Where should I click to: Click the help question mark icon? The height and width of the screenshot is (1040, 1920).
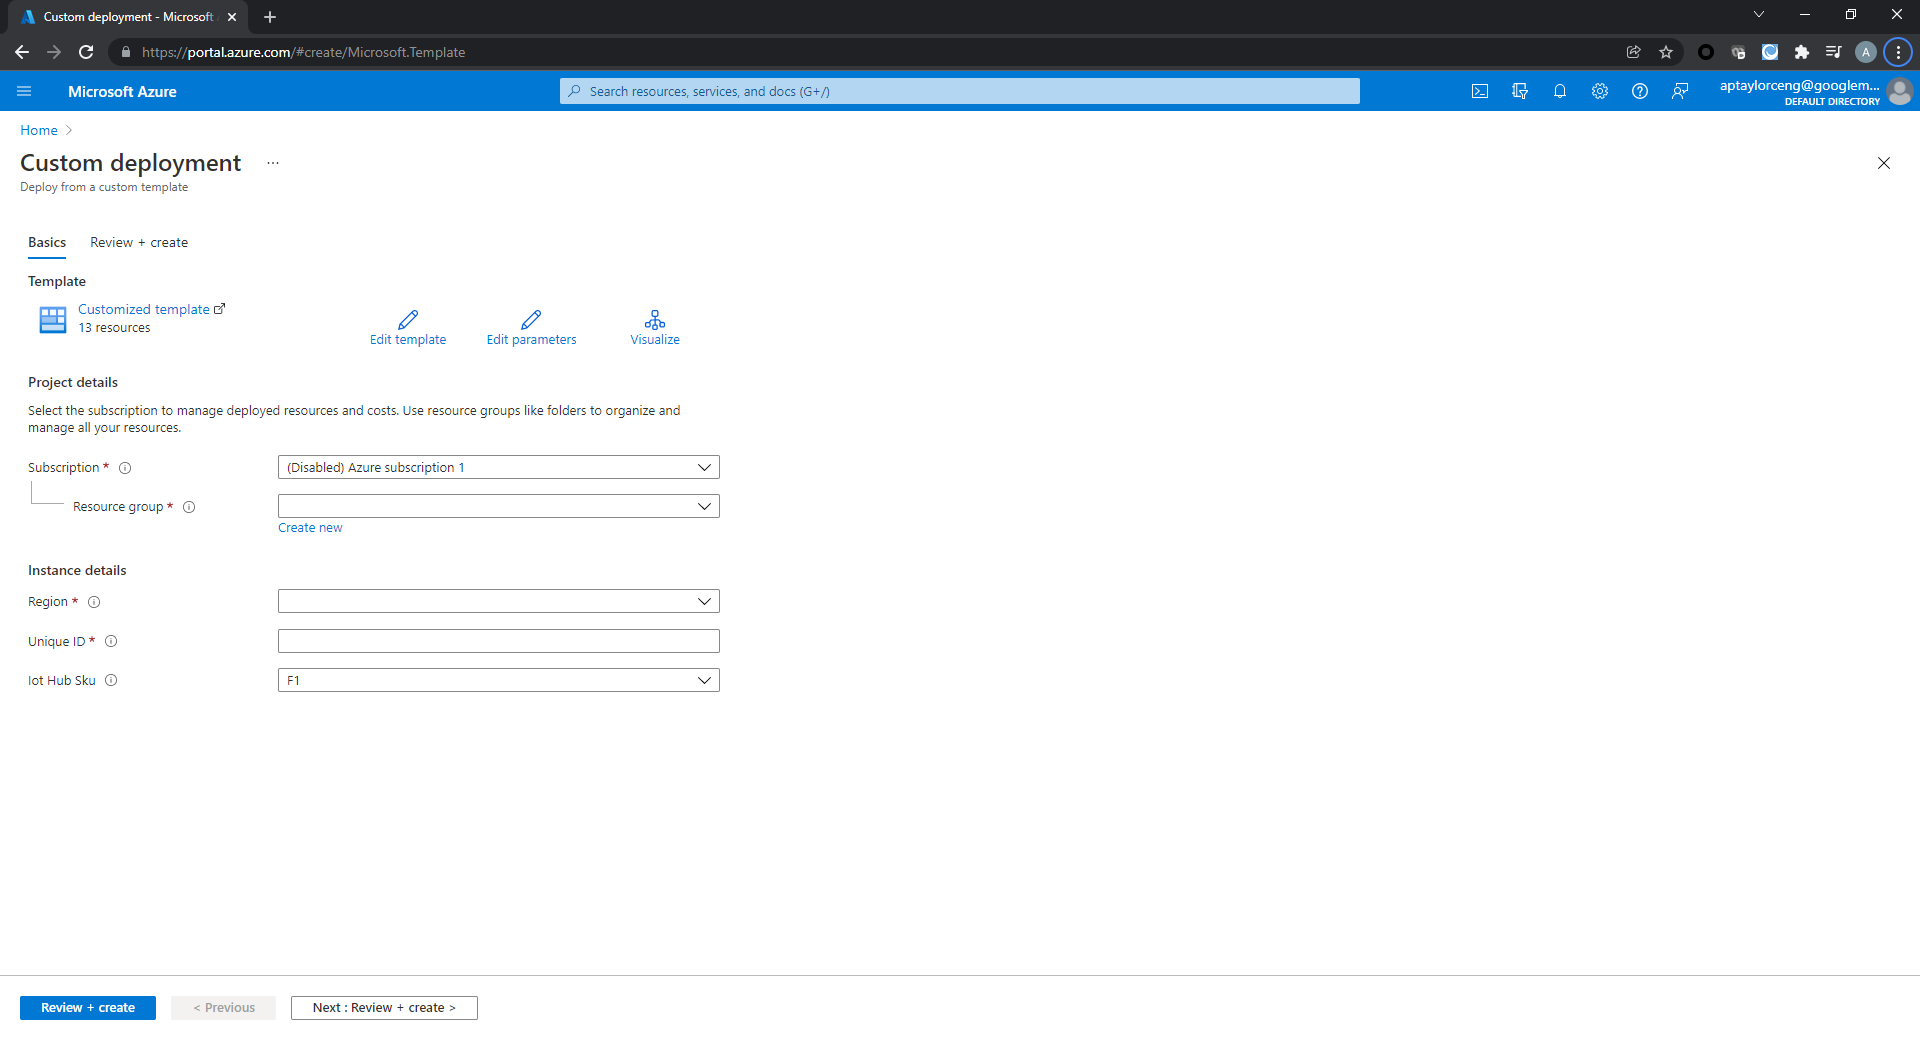click(1640, 91)
